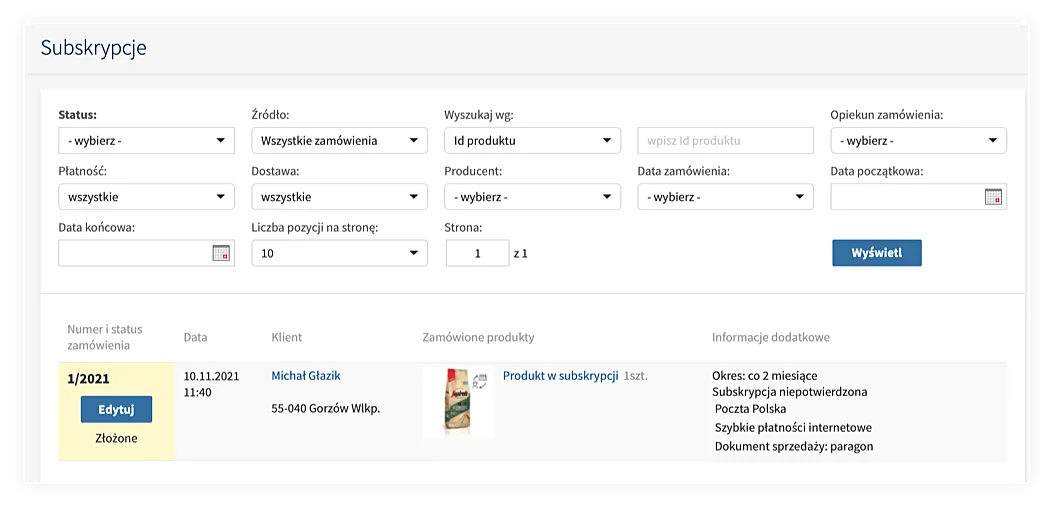Click Edytuj button for order 1/2021

click(x=116, y=409)
